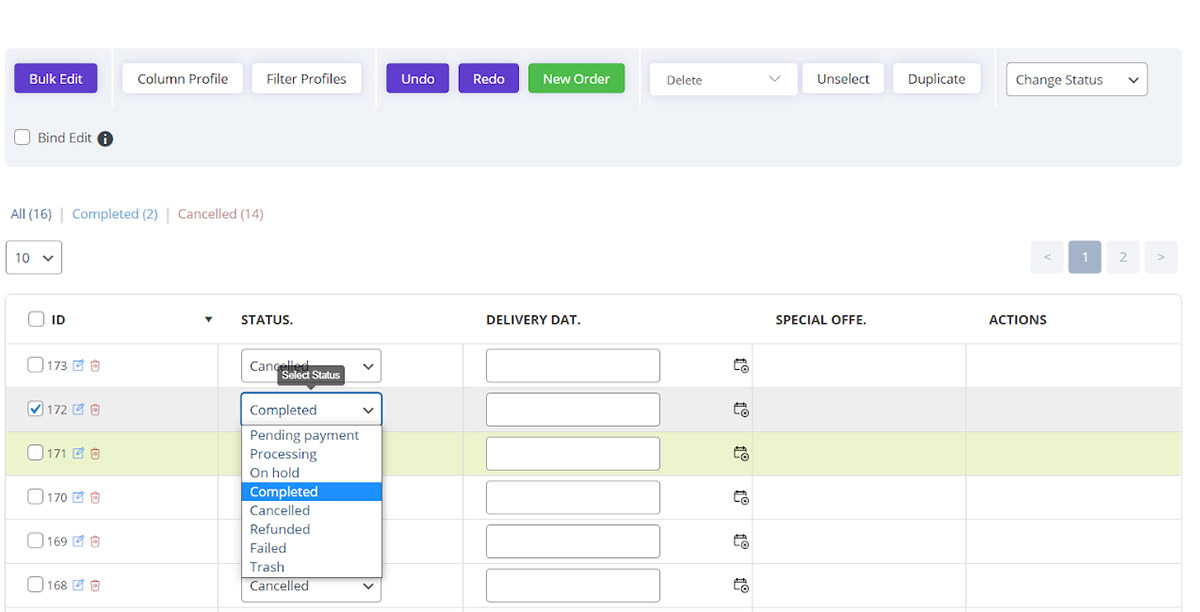Open status dropdown for order 173
The width and height of the screenshot is (1200, 612).
tap(311, 366)
